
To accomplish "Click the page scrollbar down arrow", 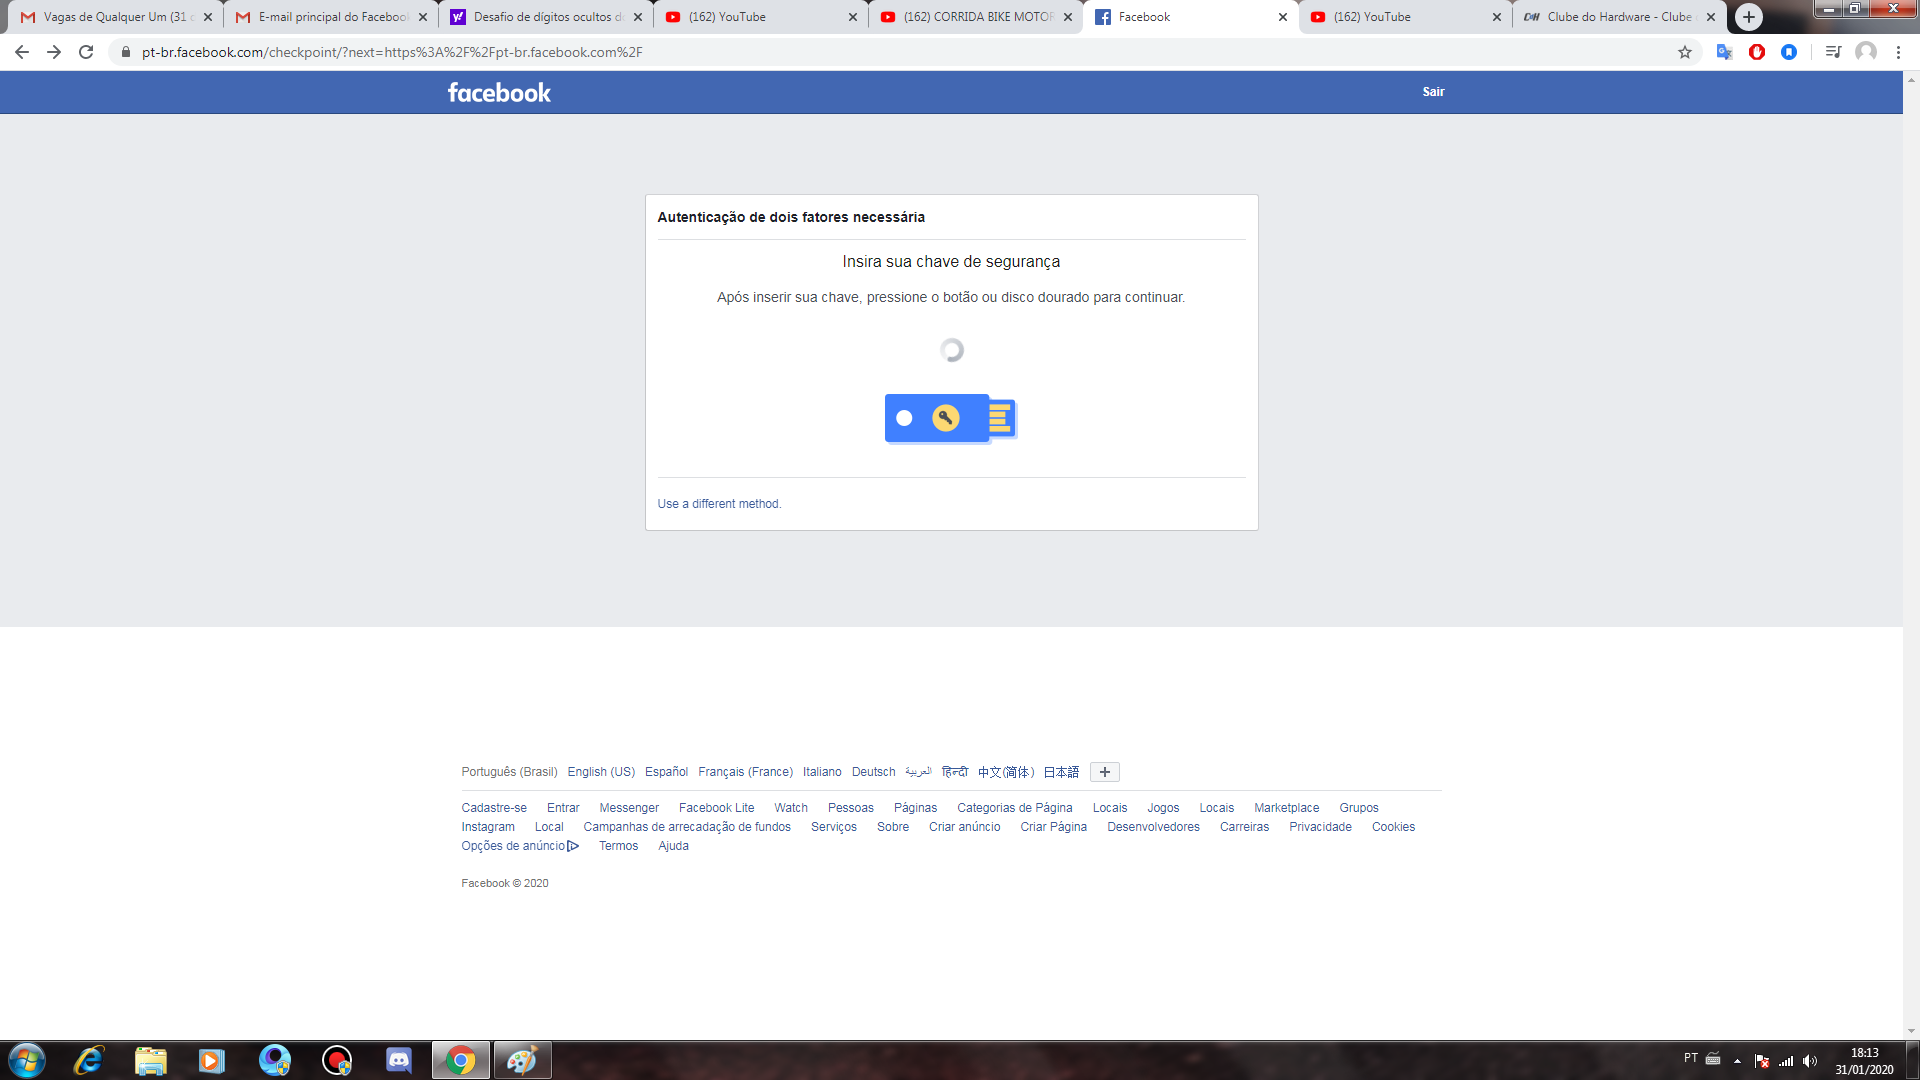I will click(1911, 1031).
